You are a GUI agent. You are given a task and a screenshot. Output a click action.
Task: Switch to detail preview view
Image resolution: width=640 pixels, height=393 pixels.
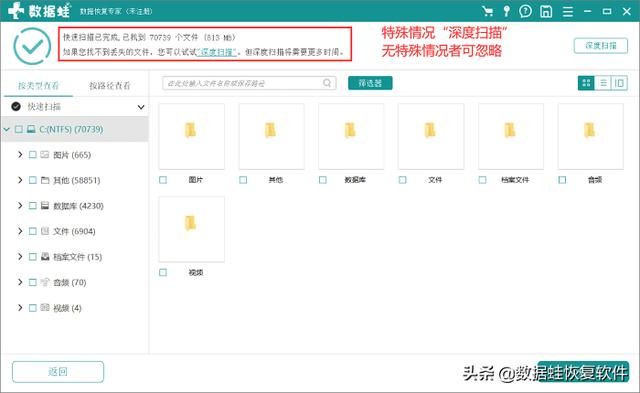pos(619,83)
